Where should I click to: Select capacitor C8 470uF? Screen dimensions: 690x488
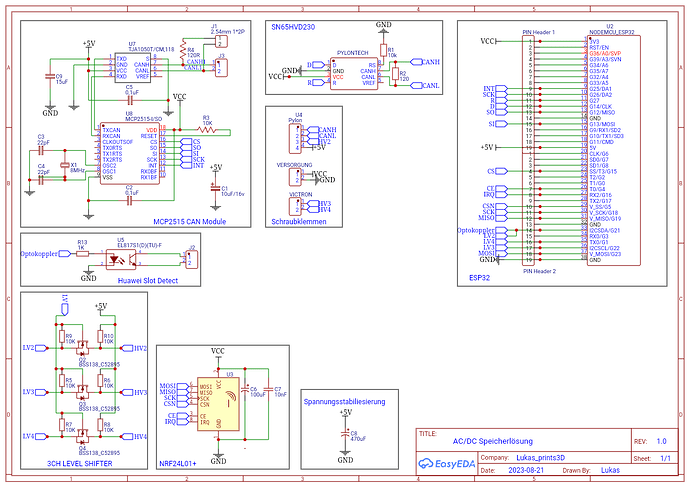[x=345, y=434]
